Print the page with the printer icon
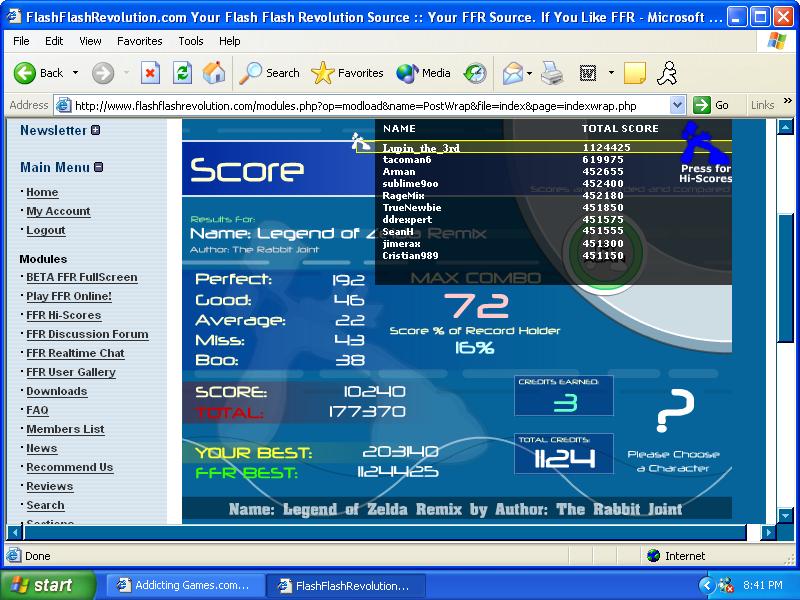This screenshot has width=800, height=600. (x=552, y=73)
